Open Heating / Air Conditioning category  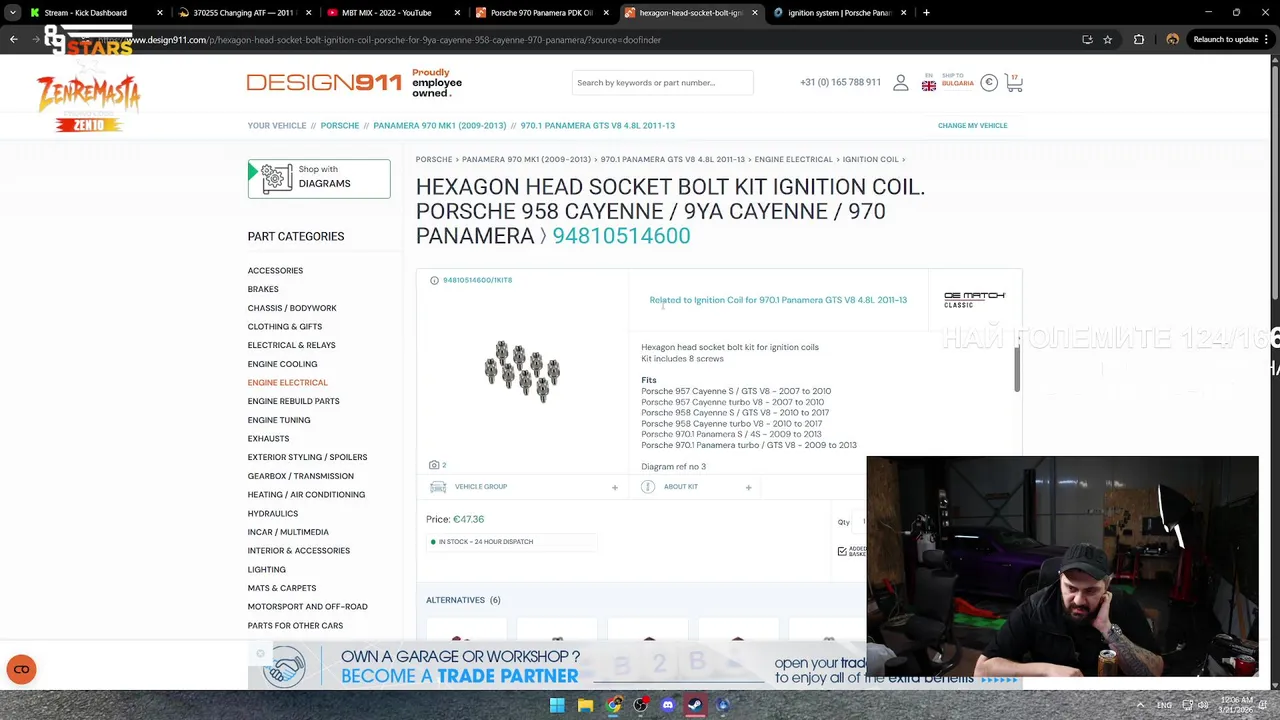[x=306, y=495]
